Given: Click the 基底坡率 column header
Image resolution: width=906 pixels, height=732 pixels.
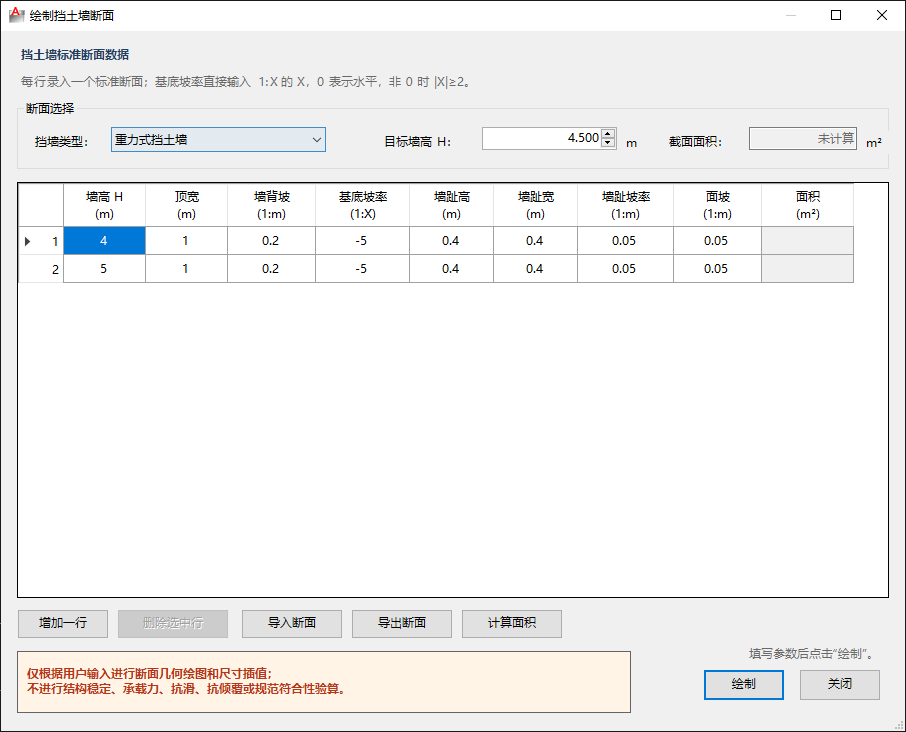Looking at the screenshot, I should coord(362,205).
